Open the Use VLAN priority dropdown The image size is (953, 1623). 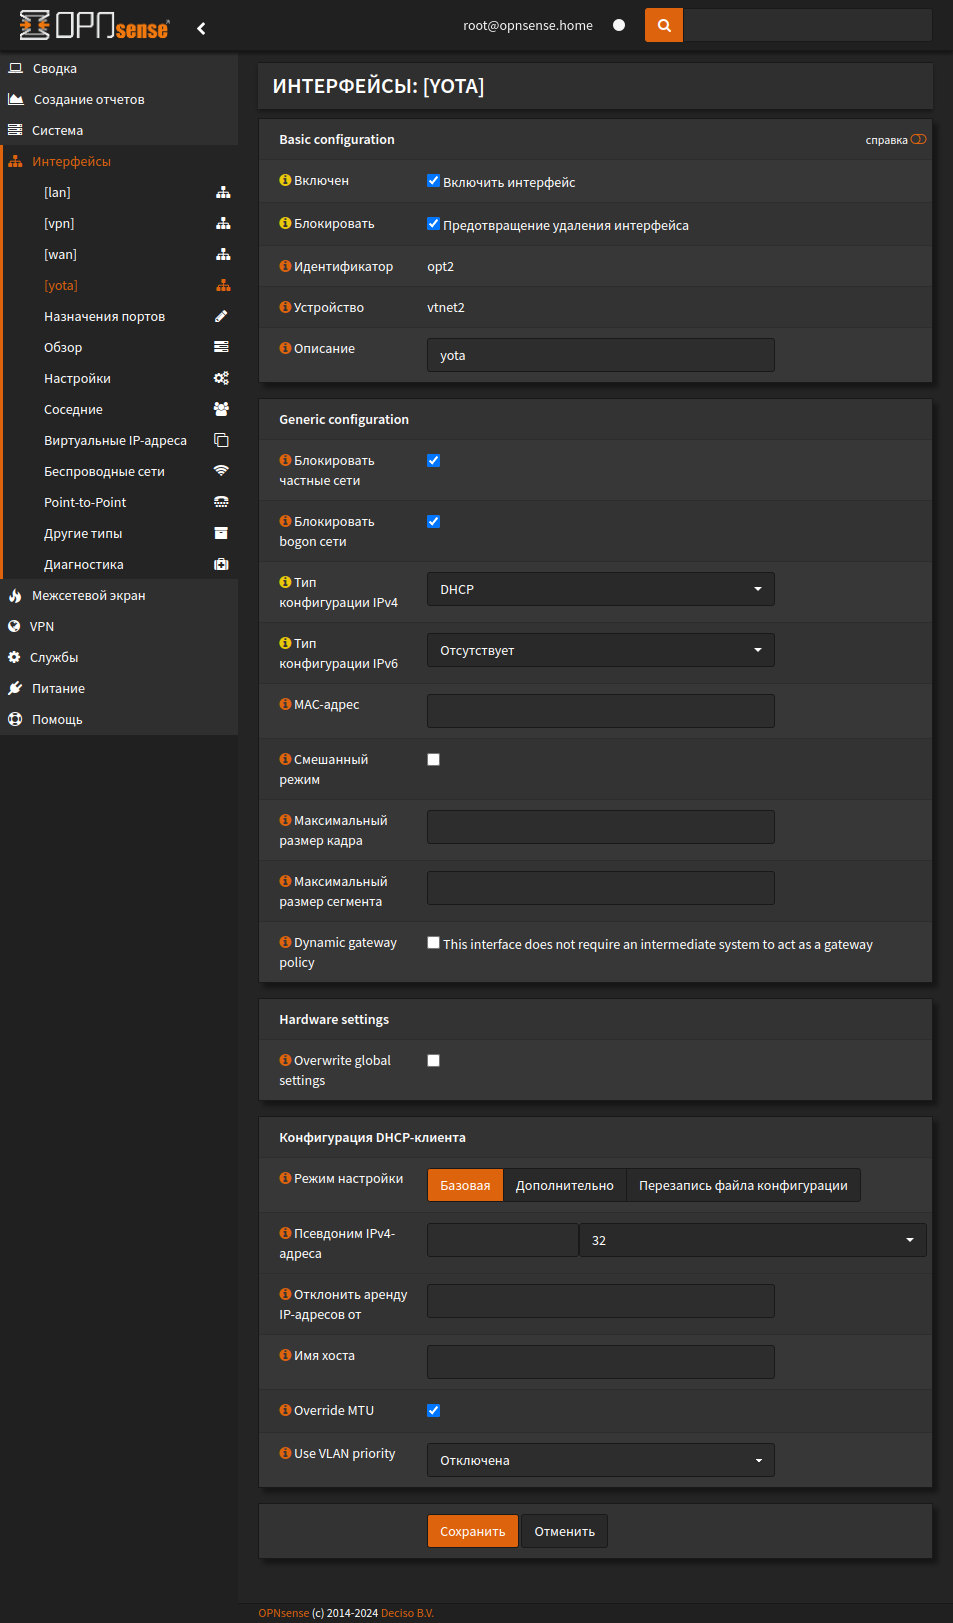click(600, 1460)
